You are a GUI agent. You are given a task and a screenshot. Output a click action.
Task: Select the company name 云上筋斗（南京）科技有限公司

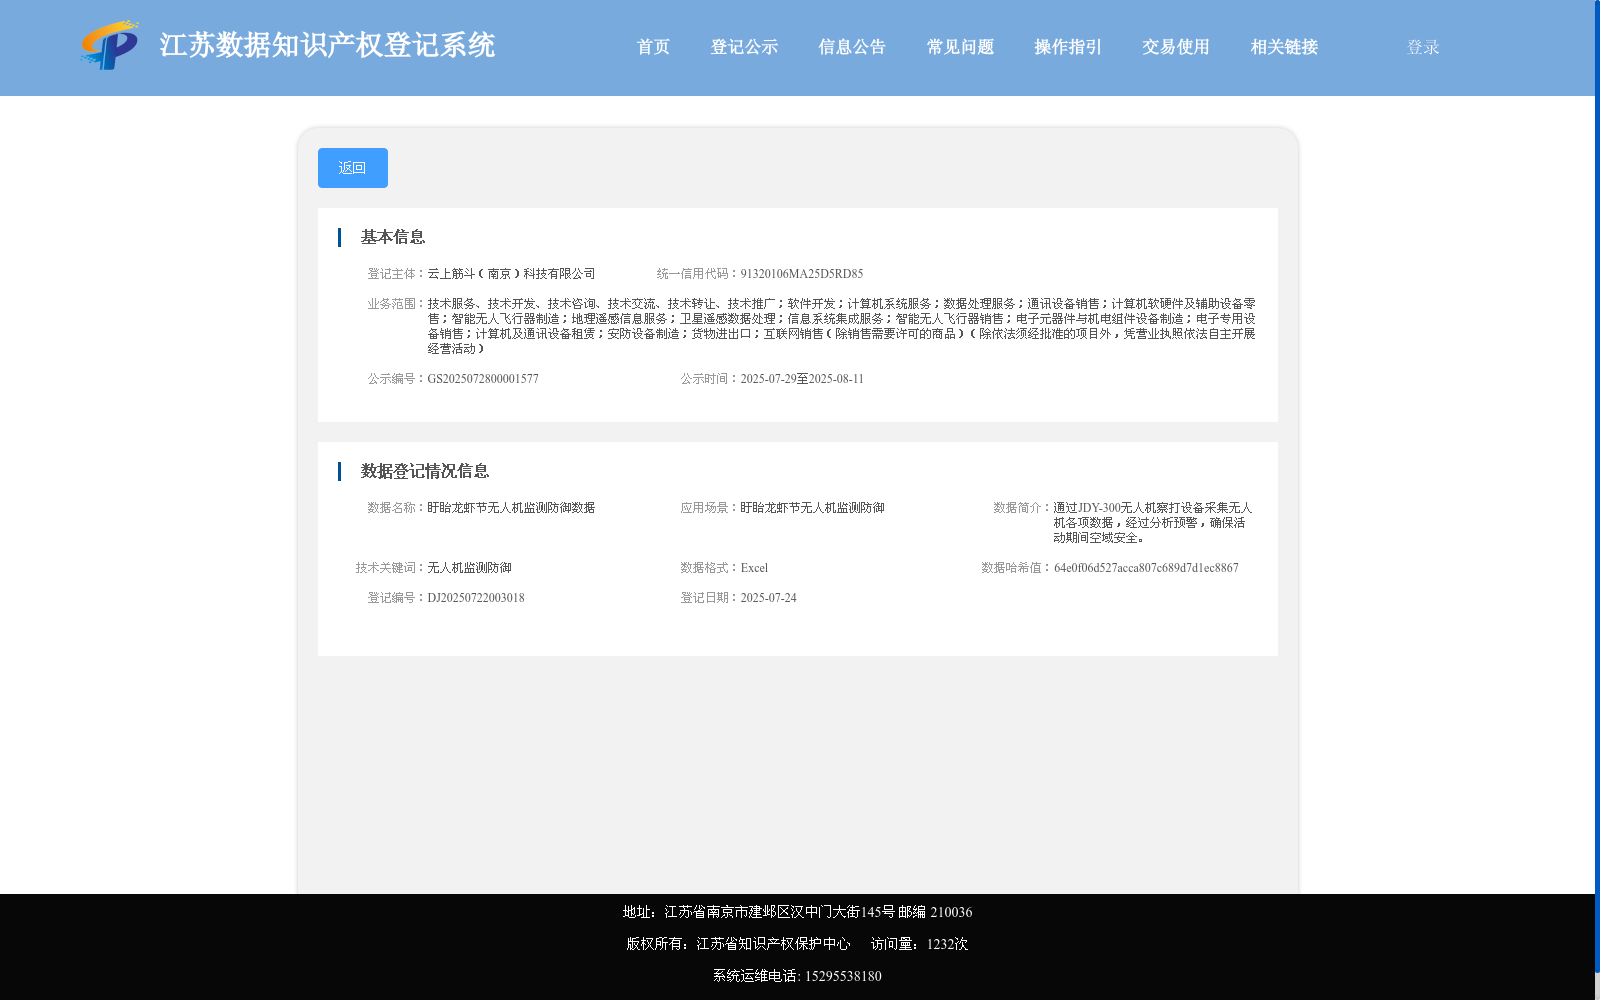[x=511, y=274]
